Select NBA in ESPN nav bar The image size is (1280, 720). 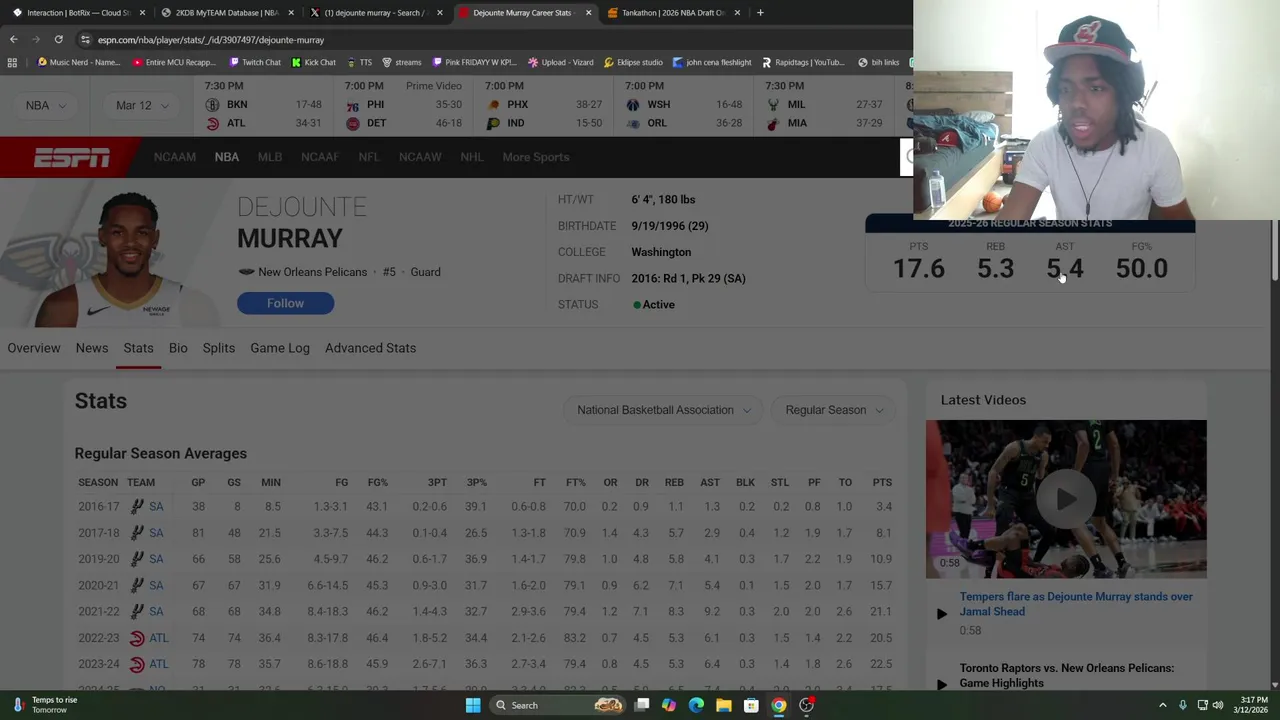pos(227,157)
